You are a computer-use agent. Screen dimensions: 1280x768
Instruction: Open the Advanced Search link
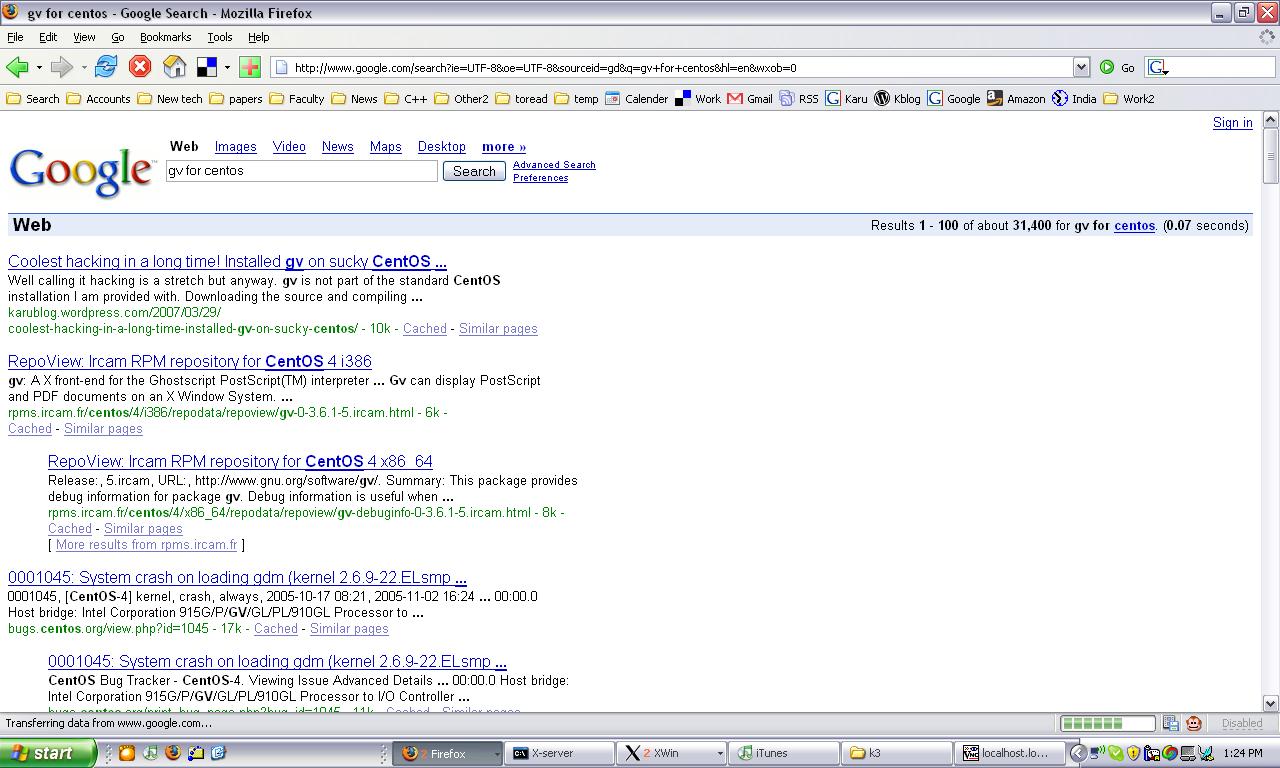pyautogui.click(x=554, y=165)
